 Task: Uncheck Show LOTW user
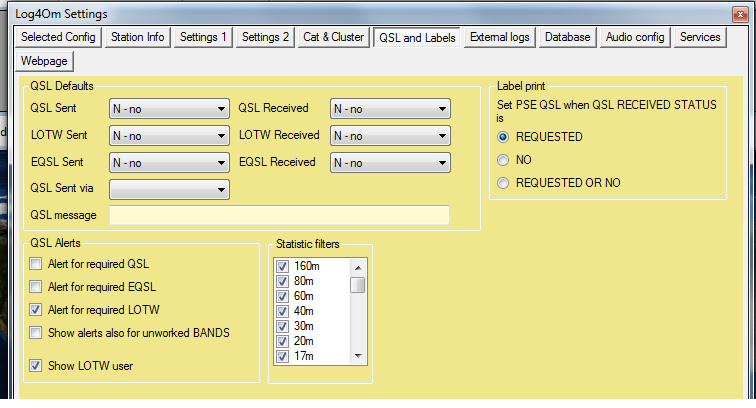(36, 366)
